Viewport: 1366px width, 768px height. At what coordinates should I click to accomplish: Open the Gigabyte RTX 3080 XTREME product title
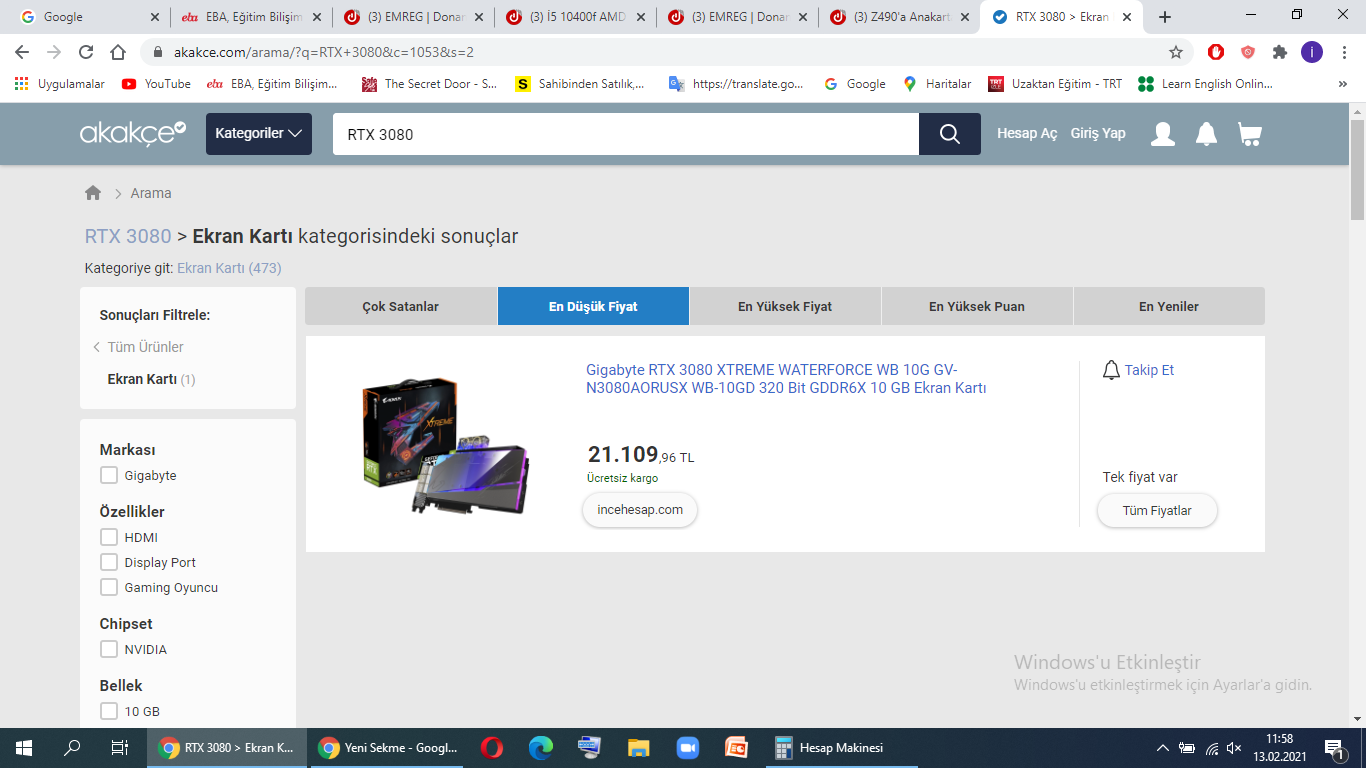pos(786,379)
